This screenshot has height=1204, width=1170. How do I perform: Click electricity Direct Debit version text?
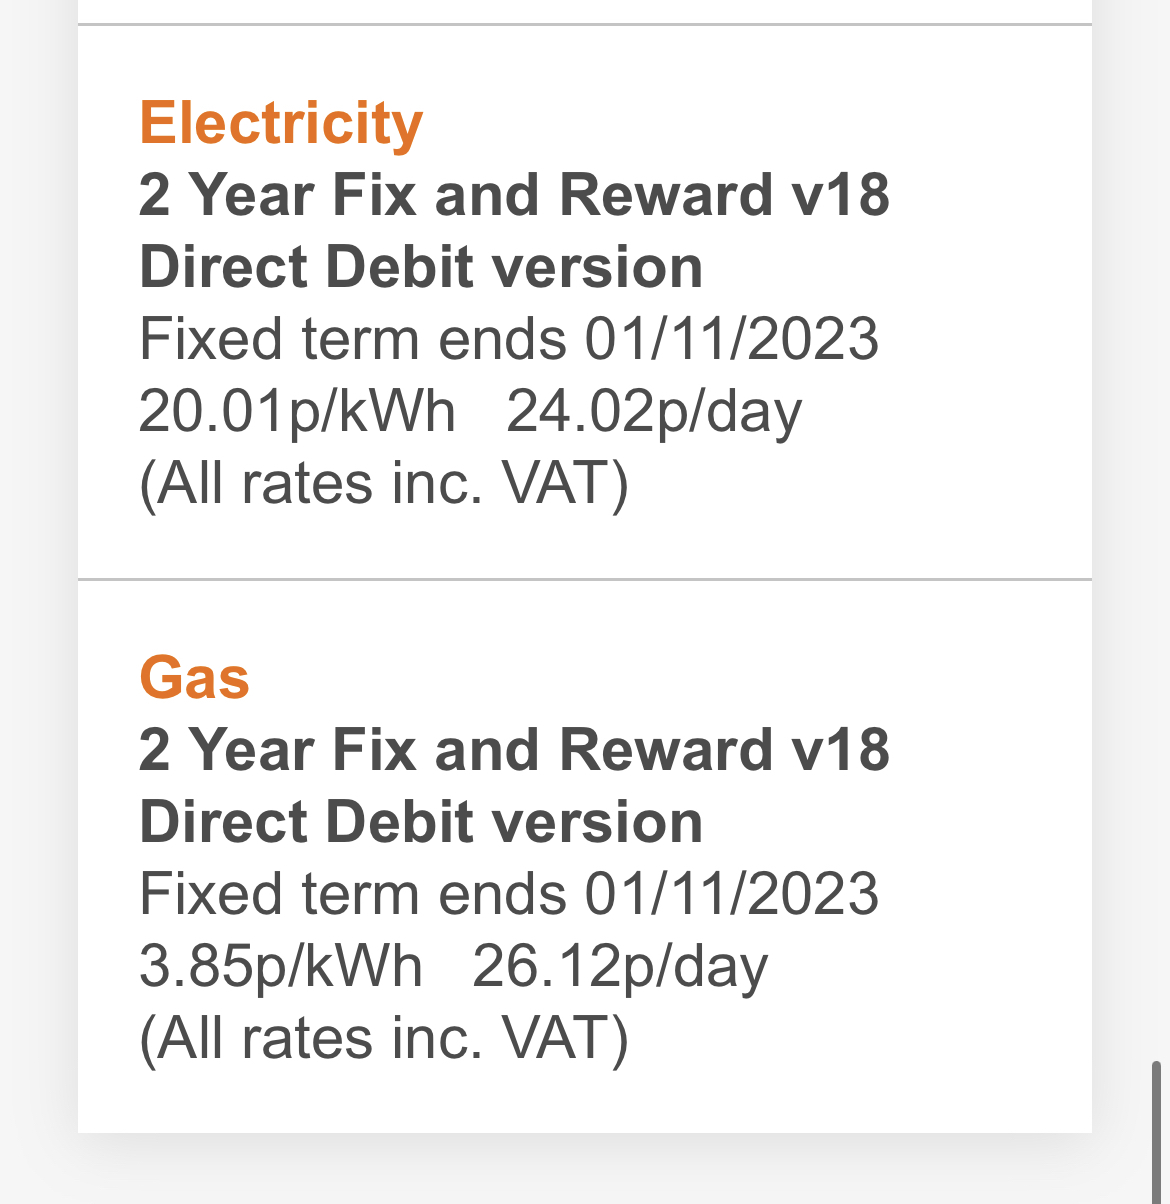click(421, 267)
